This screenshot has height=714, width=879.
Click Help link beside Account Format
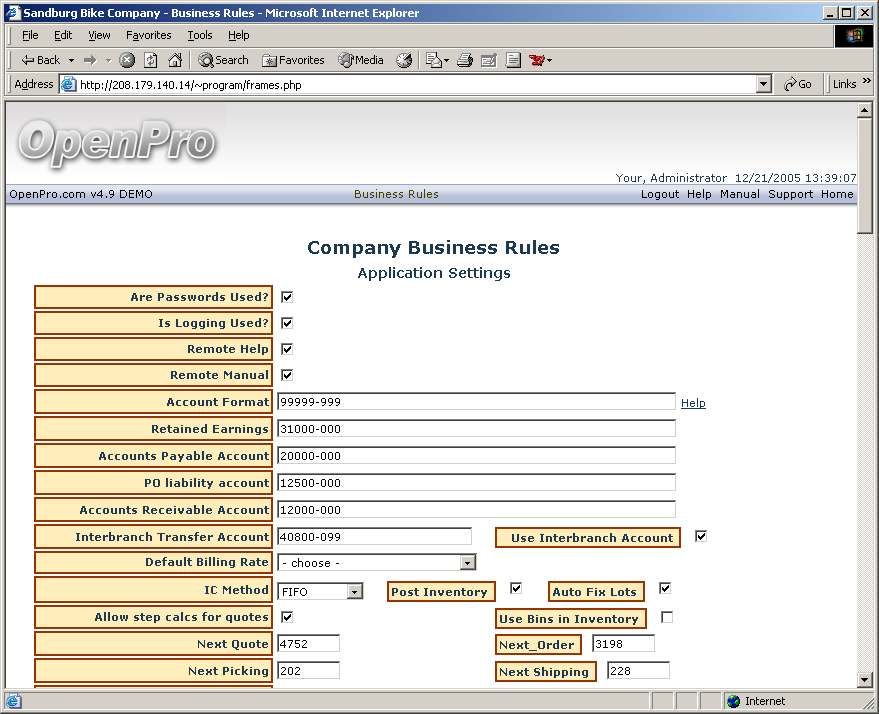click(693, 403)
